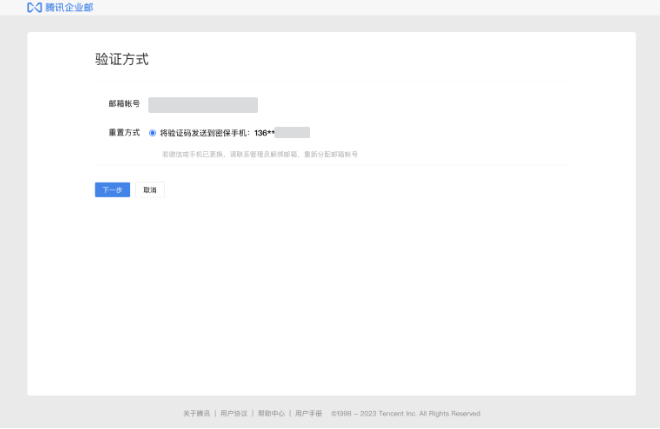Click the gray hint text about changed phone

pos(260,154)
